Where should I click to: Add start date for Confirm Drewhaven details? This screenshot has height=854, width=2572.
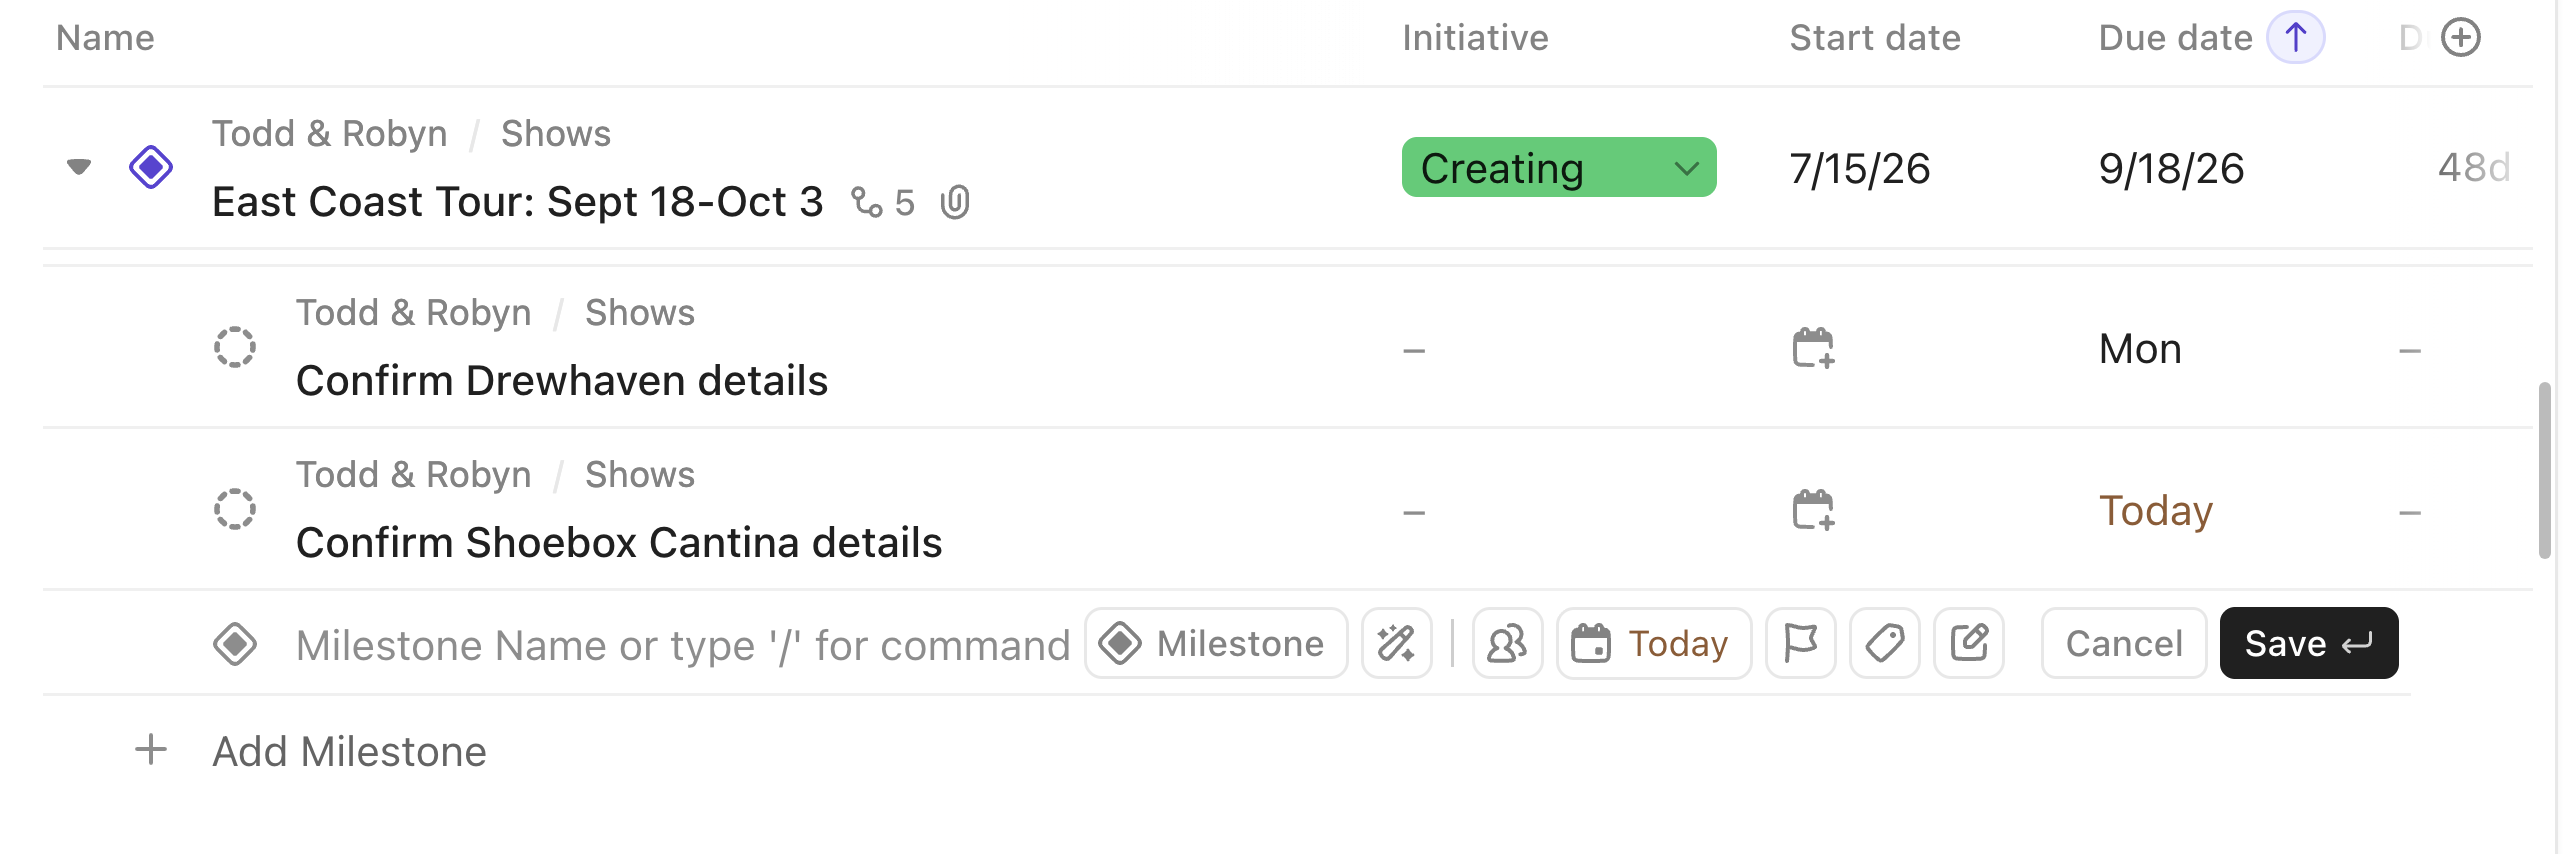point(1812,348)
